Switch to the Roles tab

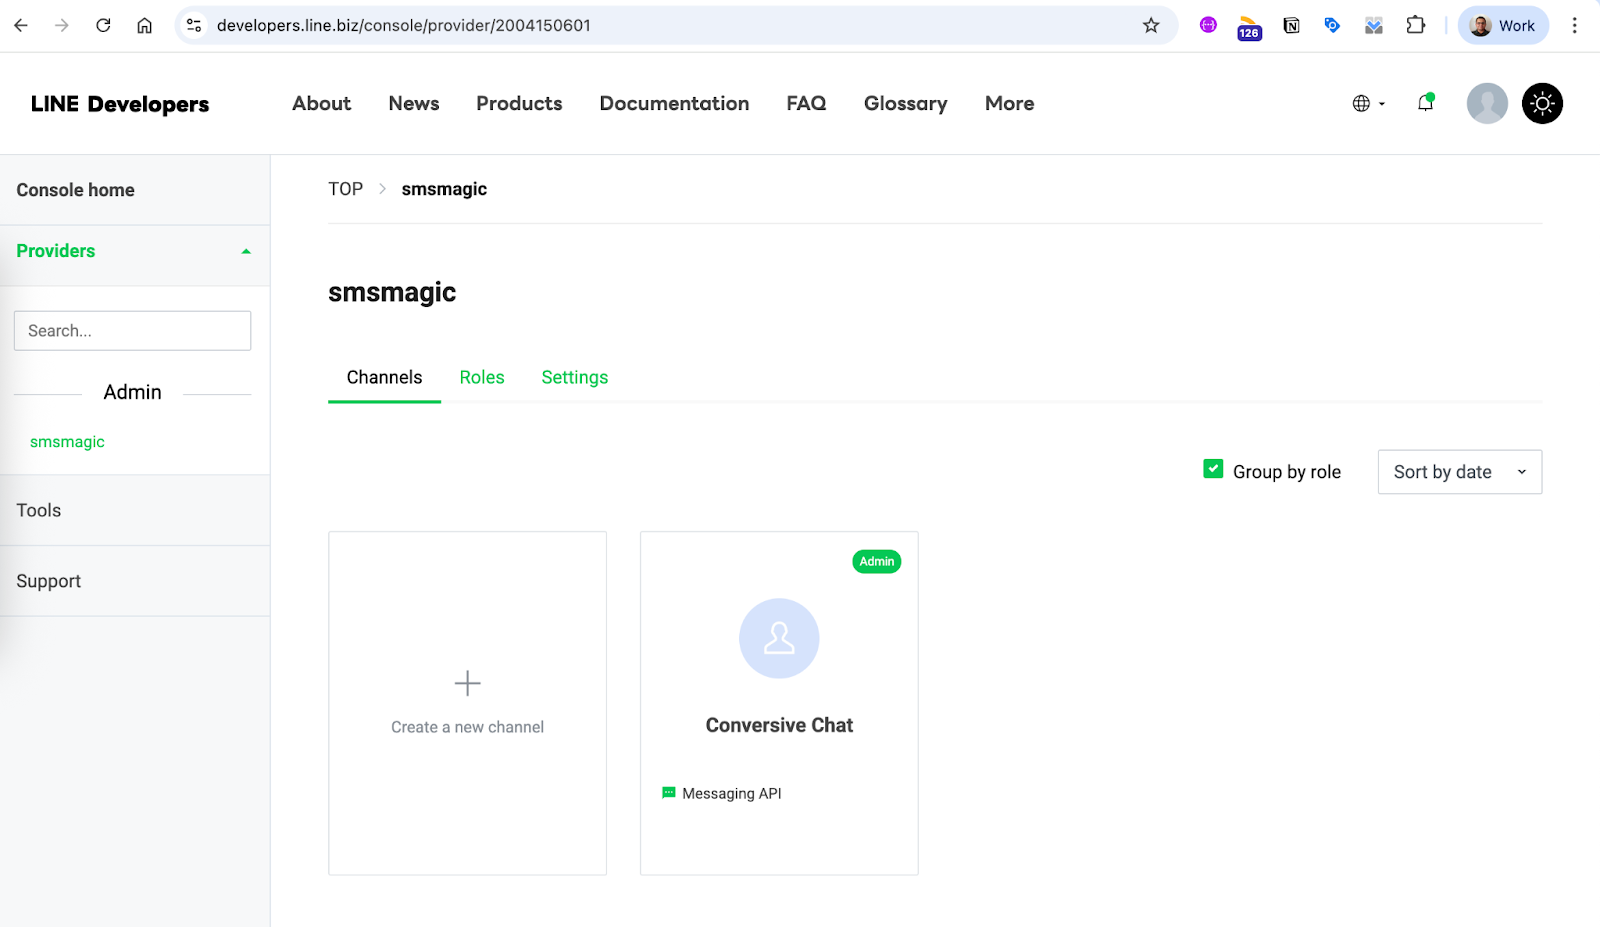[x=482, y=377]
